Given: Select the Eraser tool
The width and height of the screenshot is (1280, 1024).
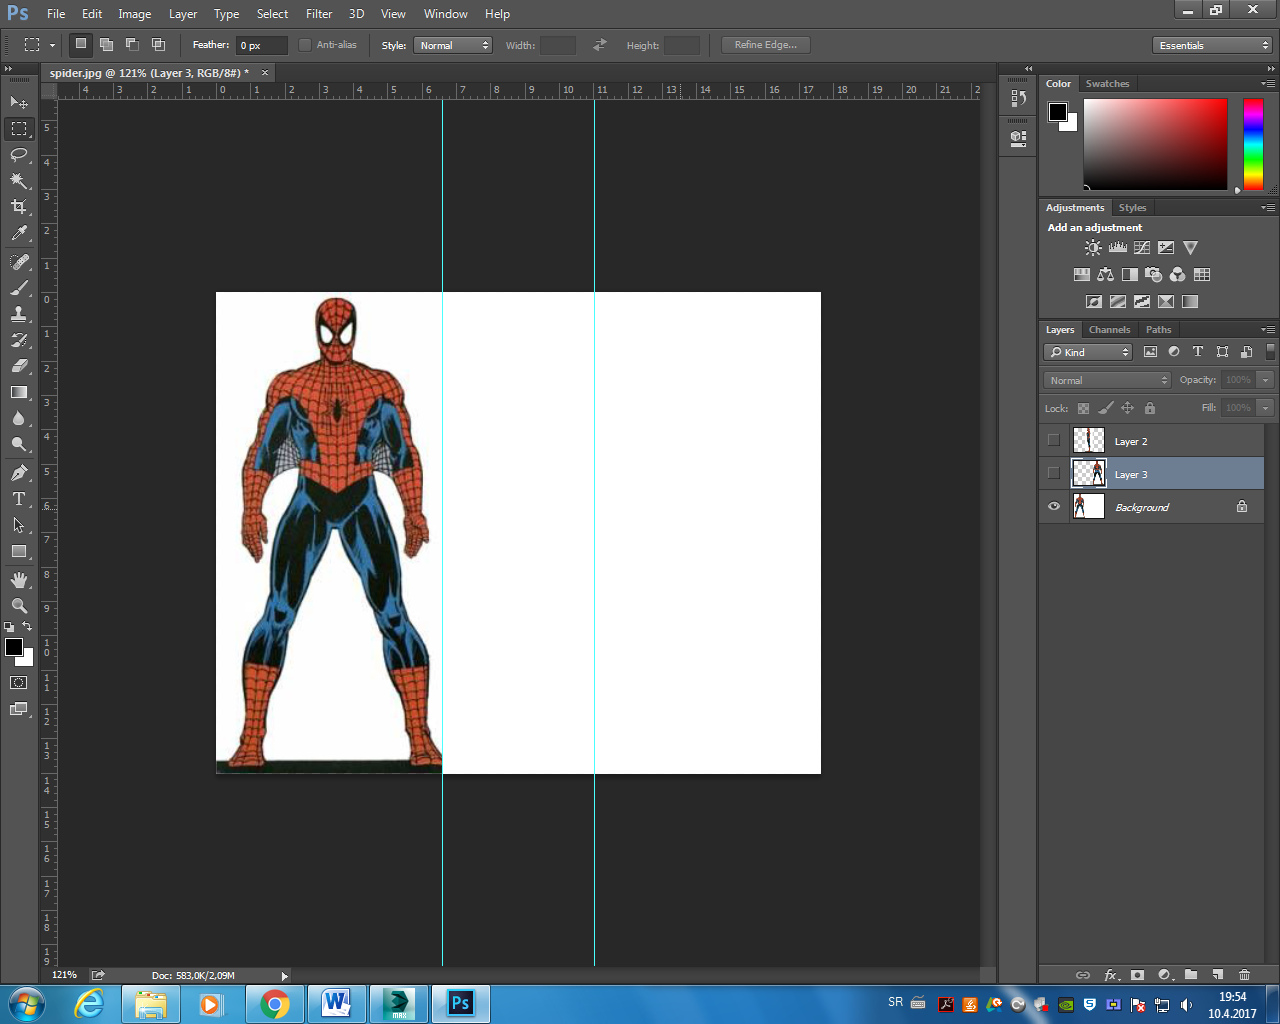Looking at the screenshot, I should pyautogui.click(x=19, y=366).
